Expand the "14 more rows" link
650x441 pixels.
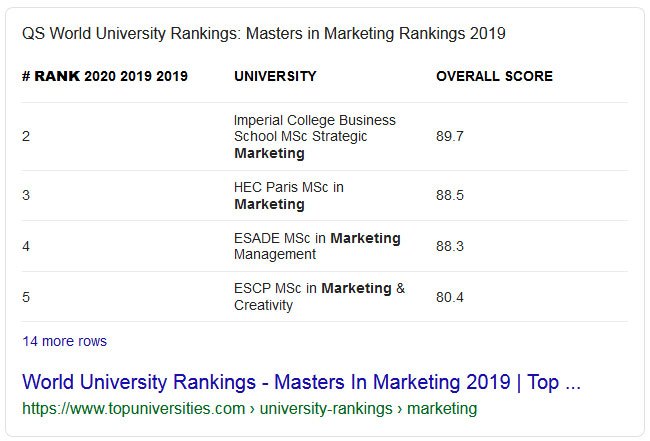[x=64, y=341]
